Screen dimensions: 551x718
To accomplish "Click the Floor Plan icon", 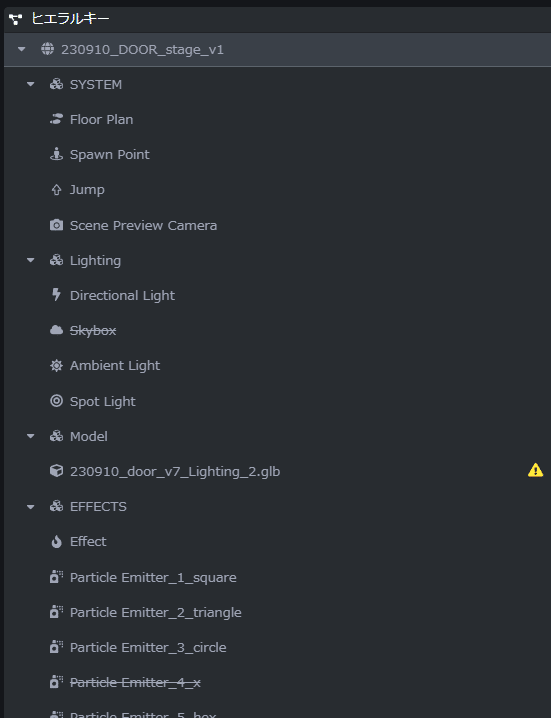I will click(56, 120).
